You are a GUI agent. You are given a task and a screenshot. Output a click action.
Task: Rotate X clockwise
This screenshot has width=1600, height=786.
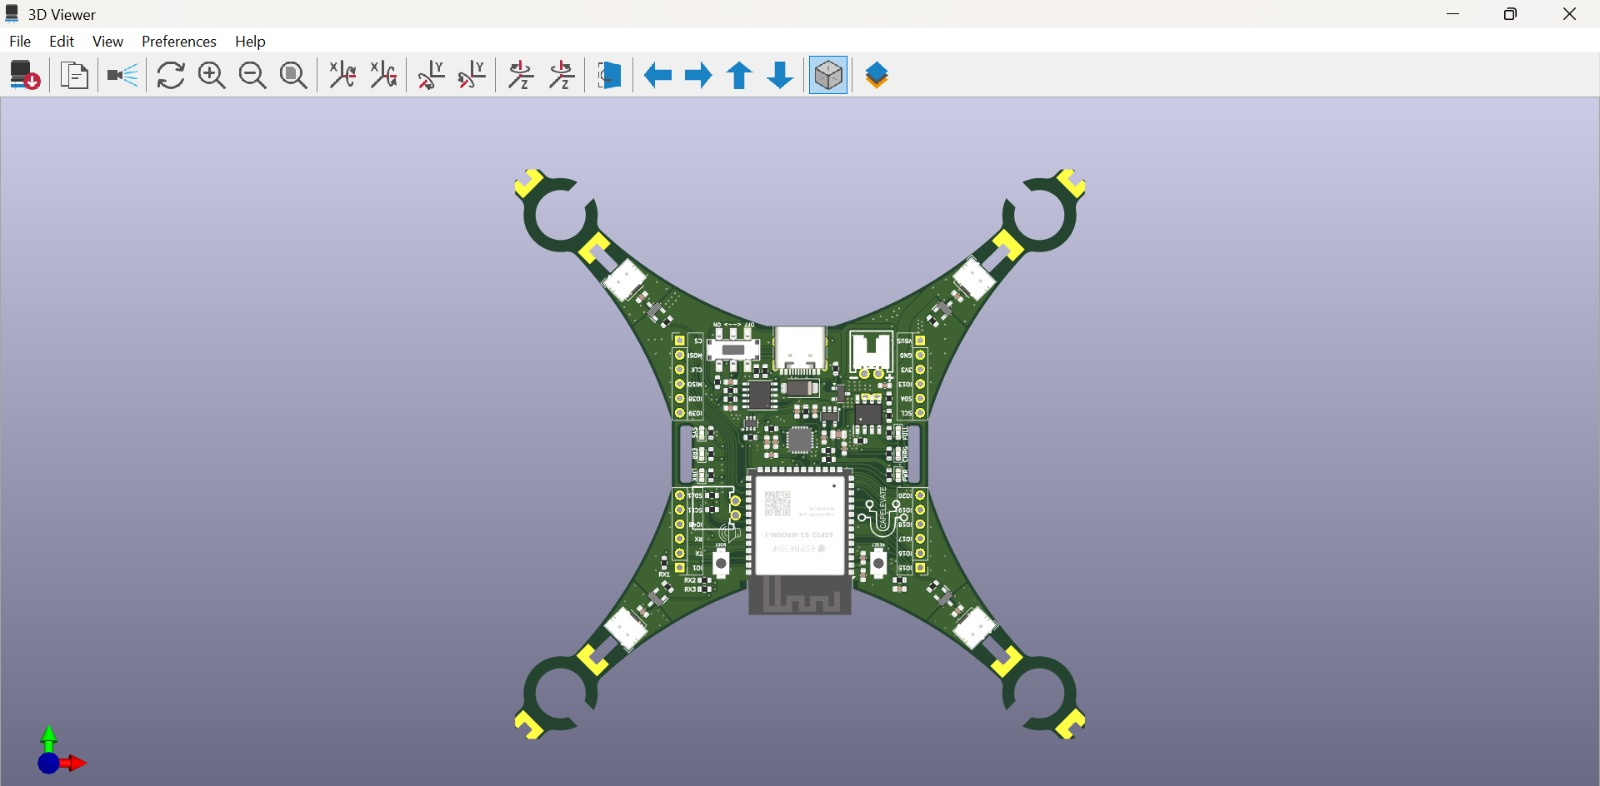point(343,75)
